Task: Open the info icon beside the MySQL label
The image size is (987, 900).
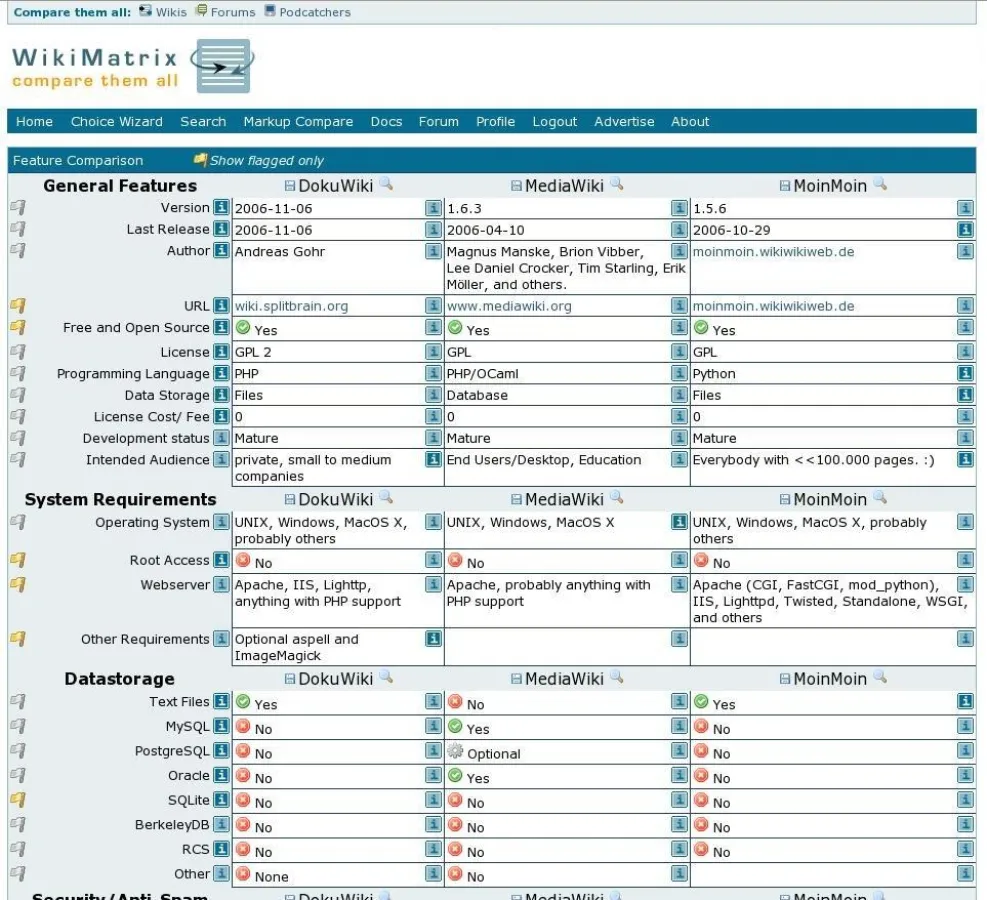Action: (221, 727)
